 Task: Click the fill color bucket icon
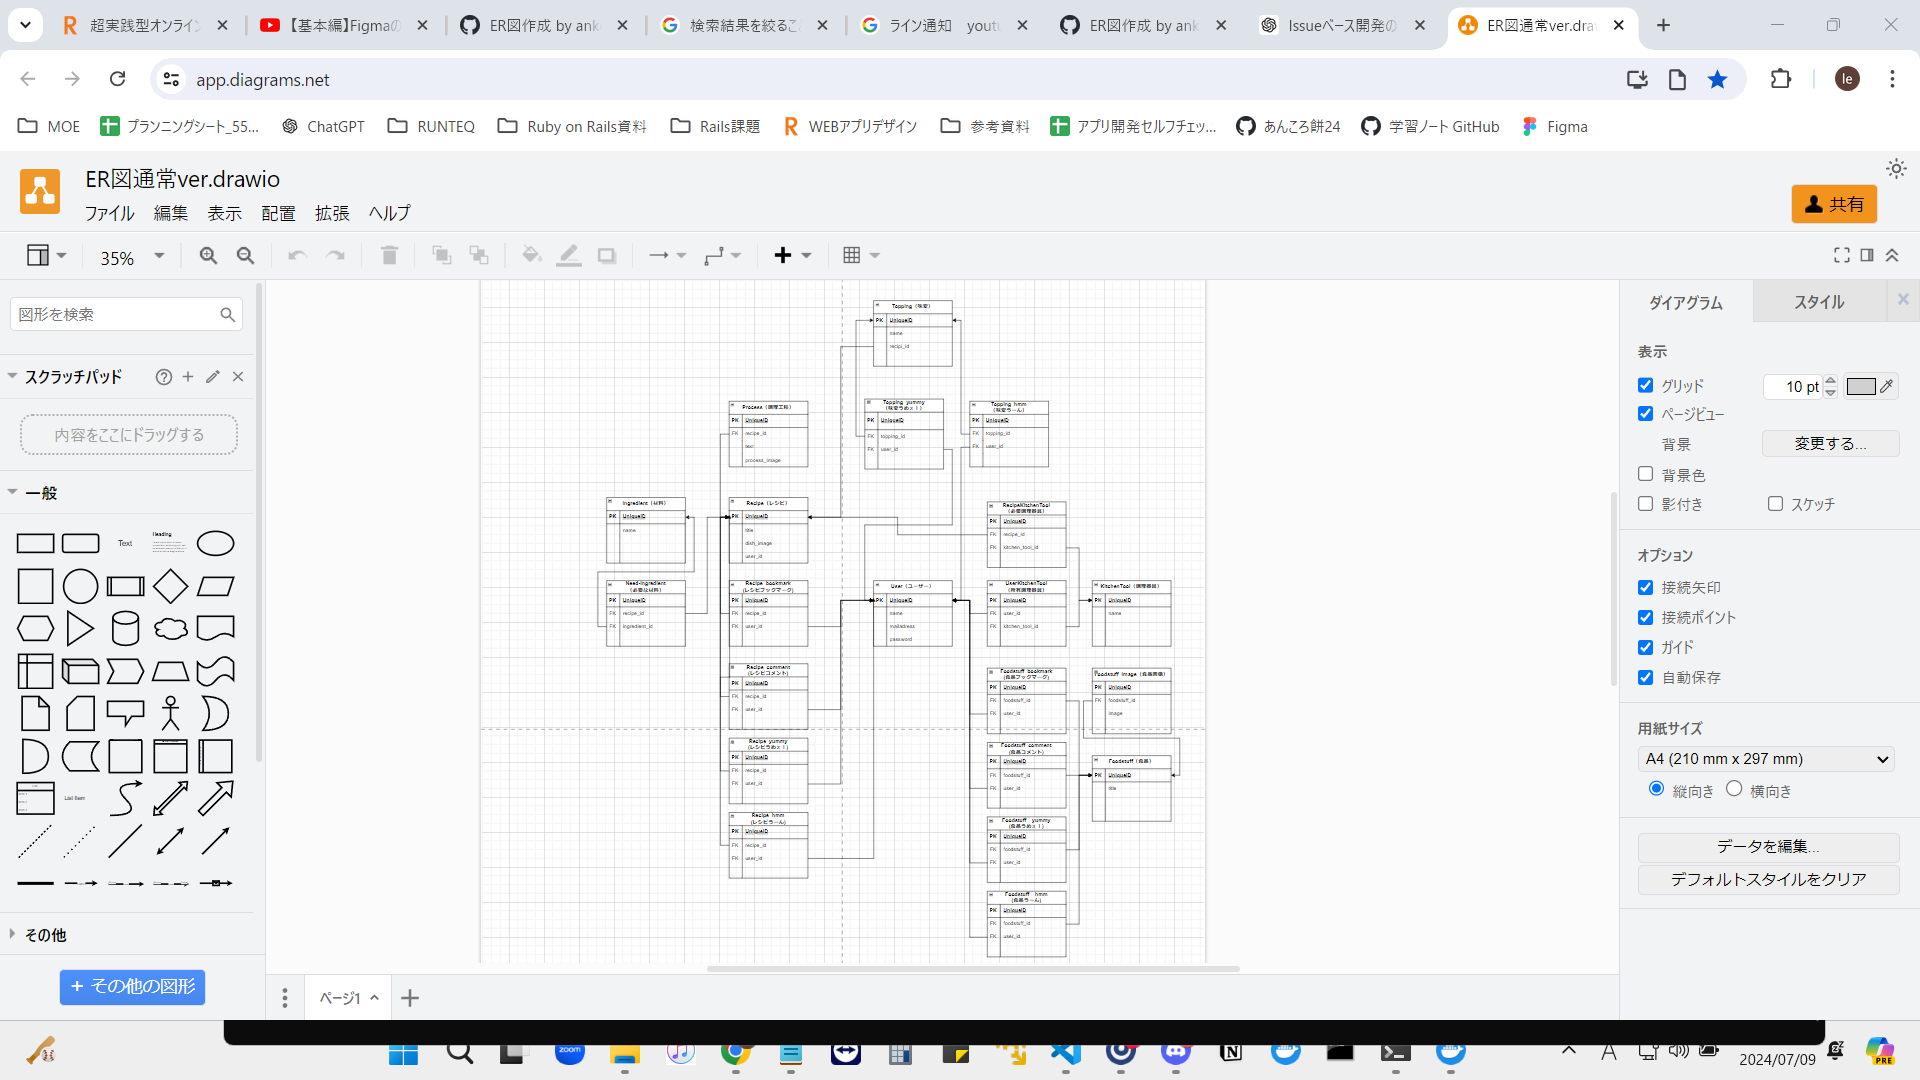click(x=532, y=256)
